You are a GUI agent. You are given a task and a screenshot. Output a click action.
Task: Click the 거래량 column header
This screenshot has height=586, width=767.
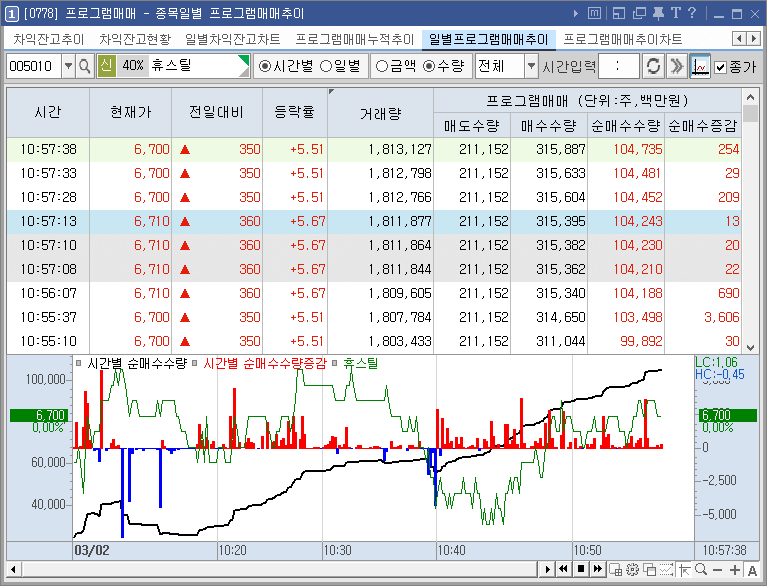381,113
